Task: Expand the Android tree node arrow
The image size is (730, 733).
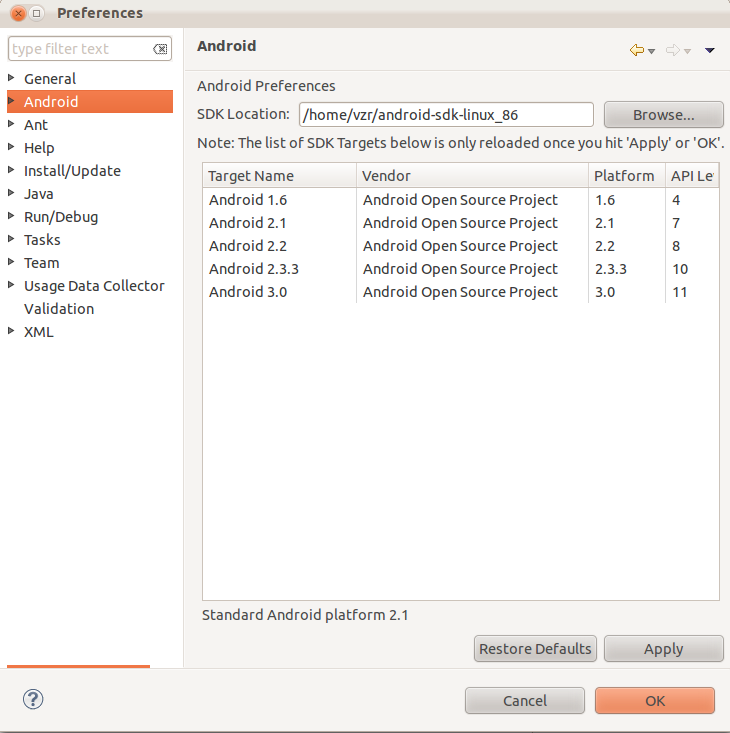Action: click(12, 101)
